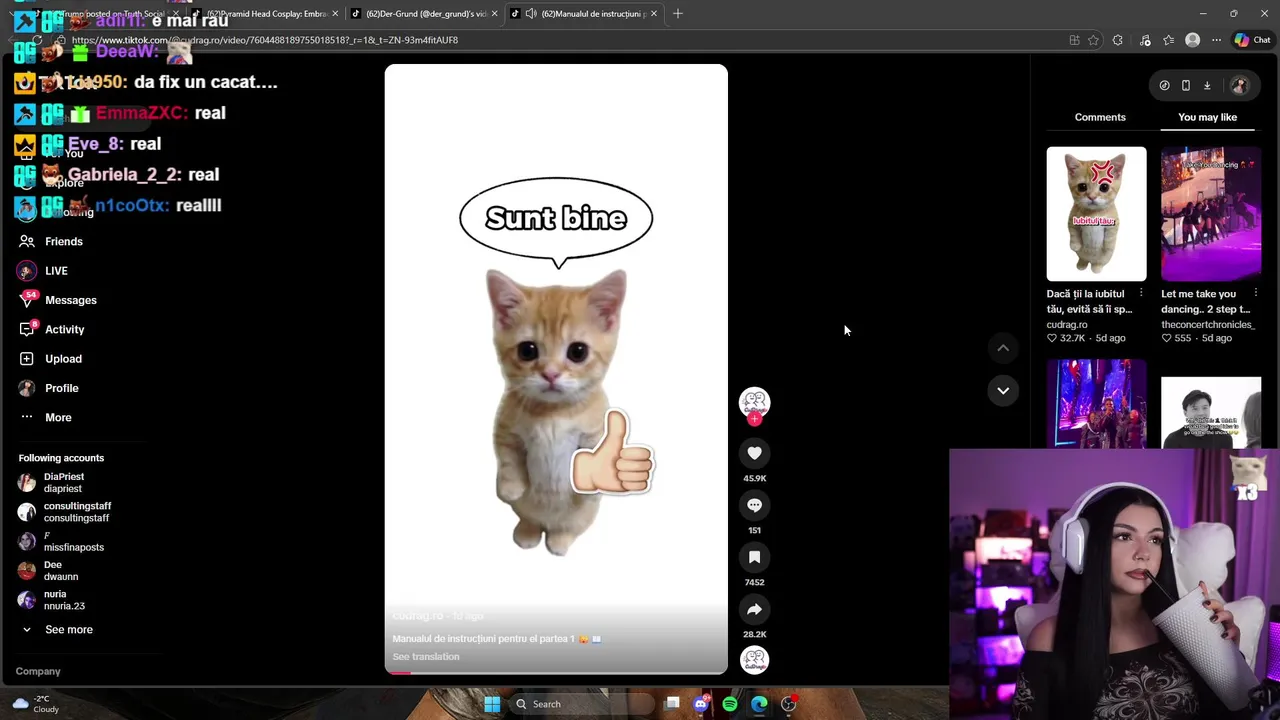Open Edge settings and more menu
Viewport: 1280px width, 720px height.
click(1216, 40)
